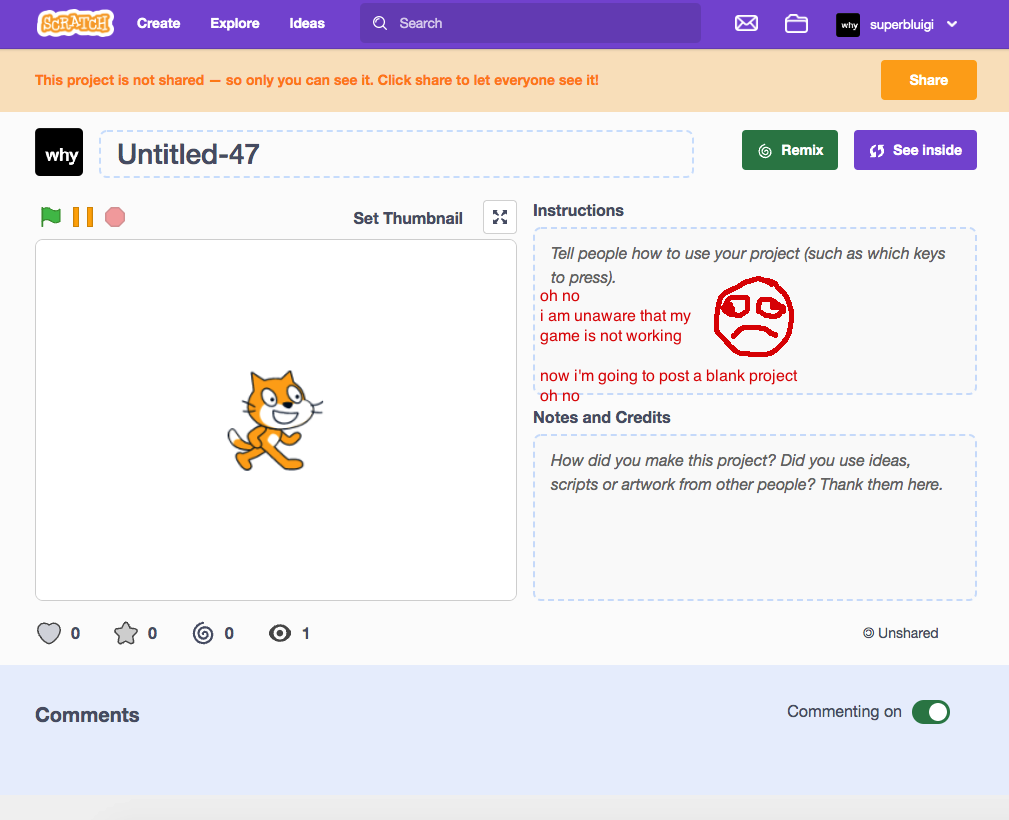The height and width of the screenshot is (820, 1009).
Task: Edit the Notes and Credits text box
Action: click(755, 517)
